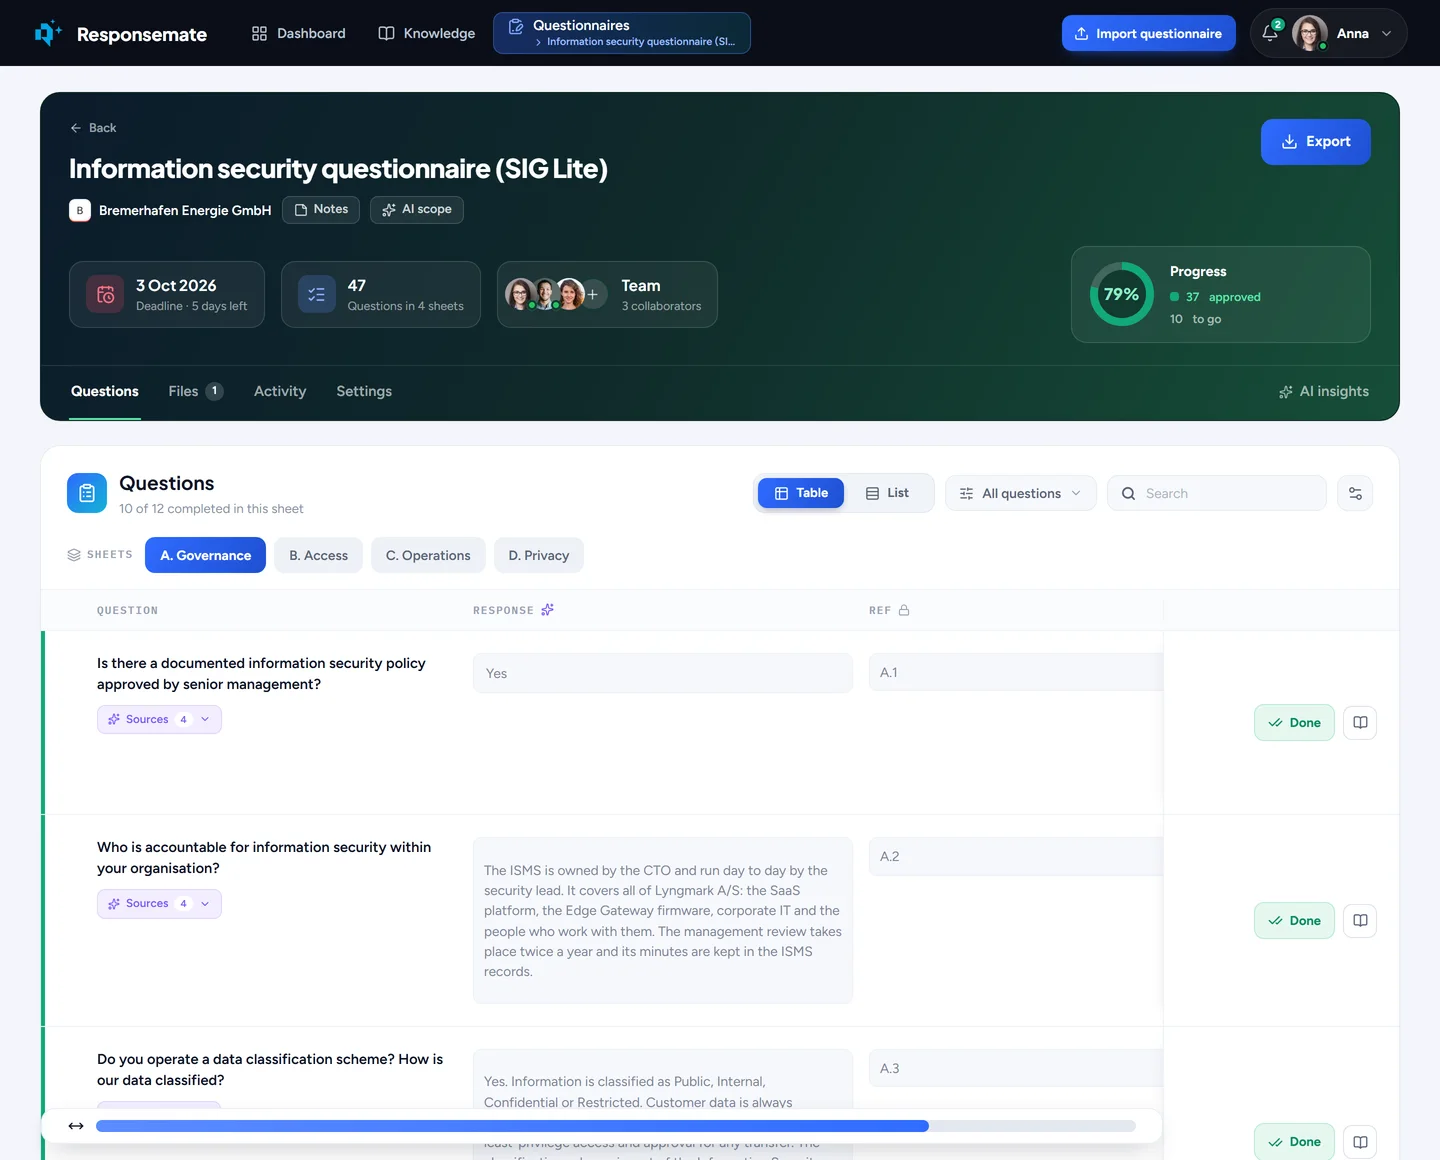
Task: Click the lock icon beside Ref header
Action: click(904, 610)
